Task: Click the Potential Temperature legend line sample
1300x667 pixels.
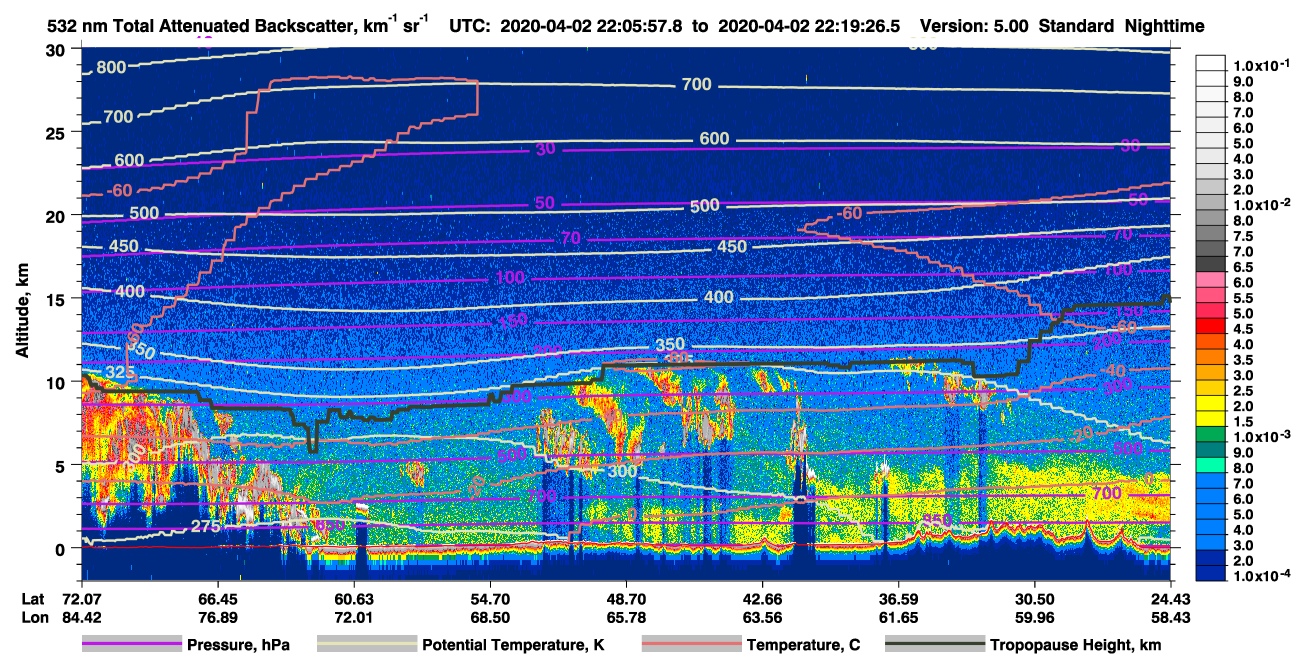Action: coord(366,645)
